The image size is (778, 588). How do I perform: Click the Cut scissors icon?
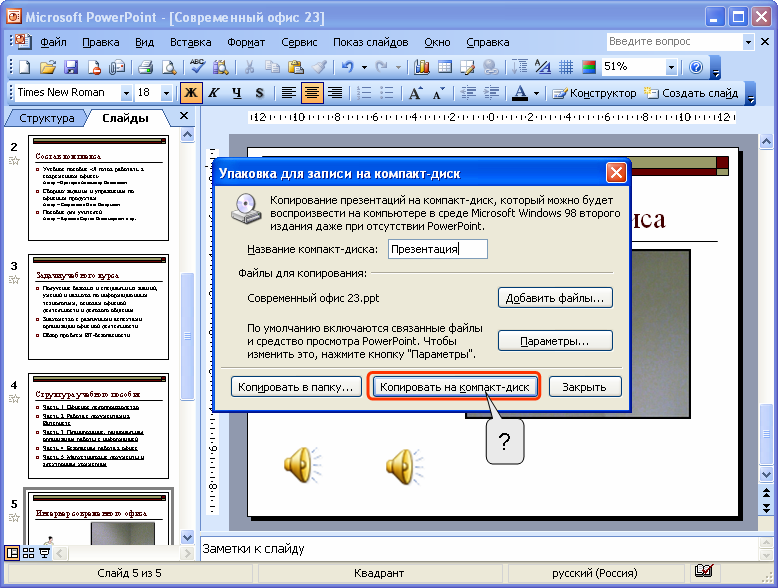(249, 67)
